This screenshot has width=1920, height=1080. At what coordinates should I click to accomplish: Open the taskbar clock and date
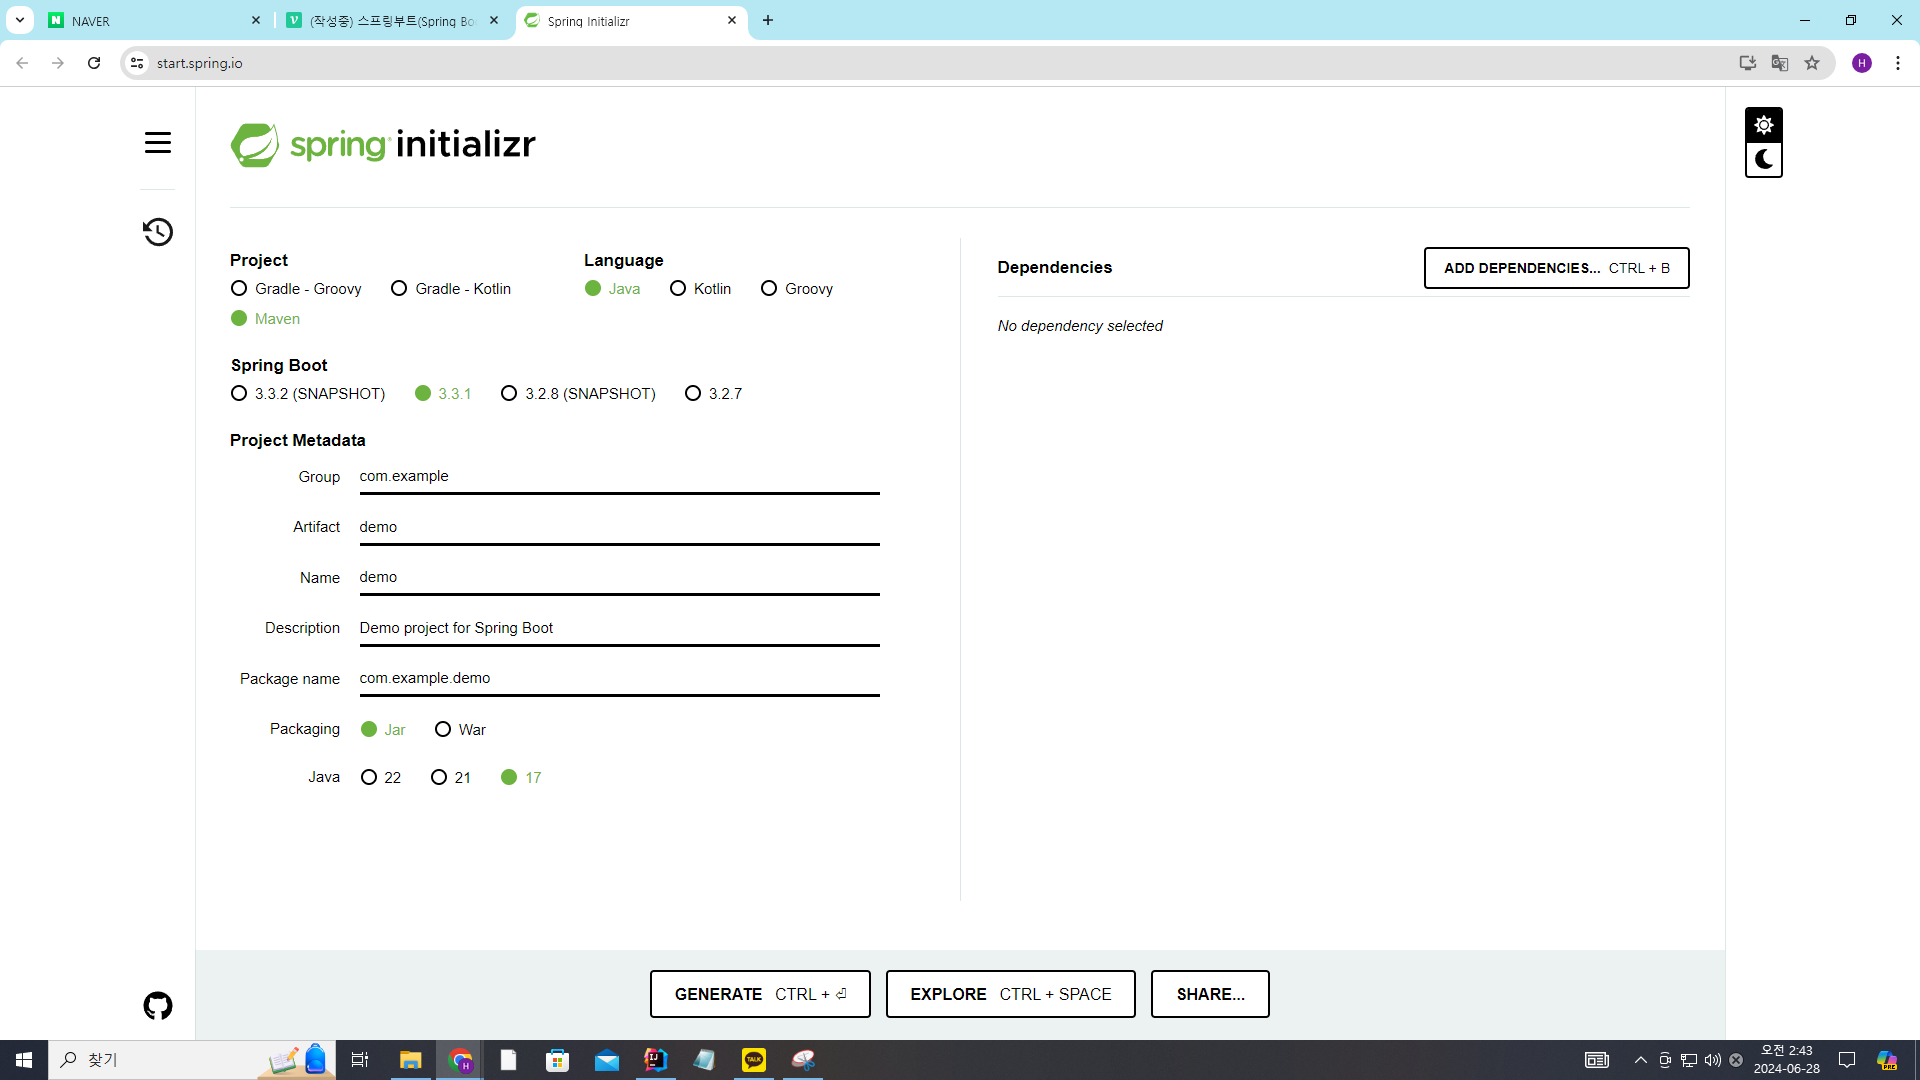pos(1787,1060)
